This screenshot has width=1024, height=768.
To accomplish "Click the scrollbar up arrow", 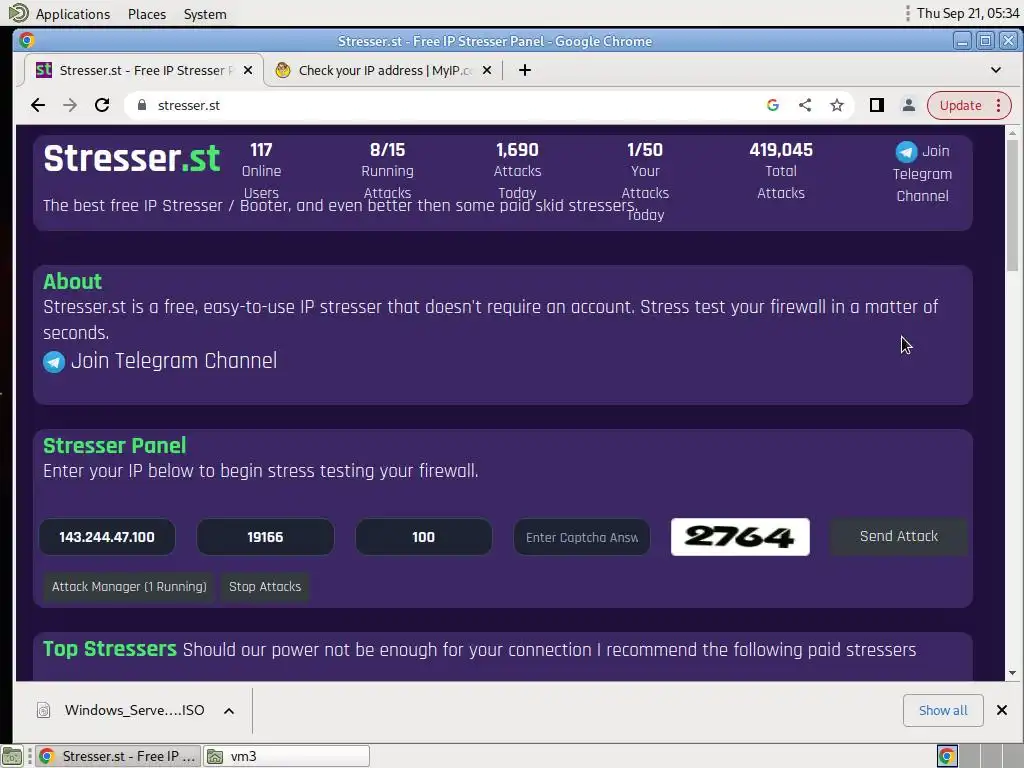I will [x=1012, y=133].
